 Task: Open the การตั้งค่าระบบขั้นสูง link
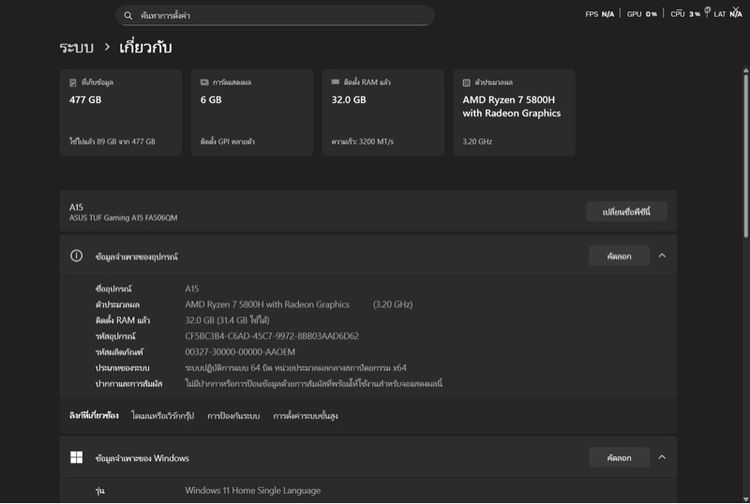click(305, 415)
